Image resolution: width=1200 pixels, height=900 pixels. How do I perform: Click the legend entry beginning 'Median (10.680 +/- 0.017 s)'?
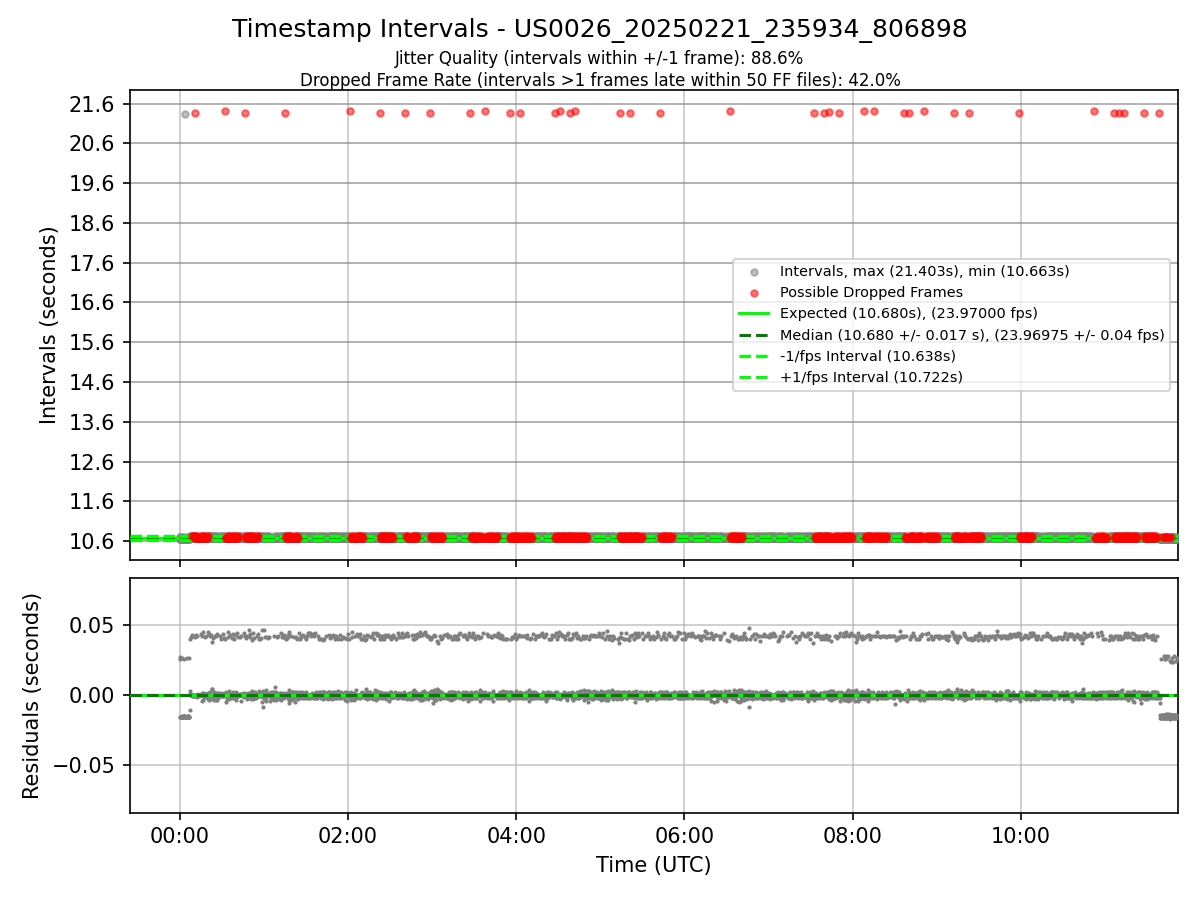(972, 335)
